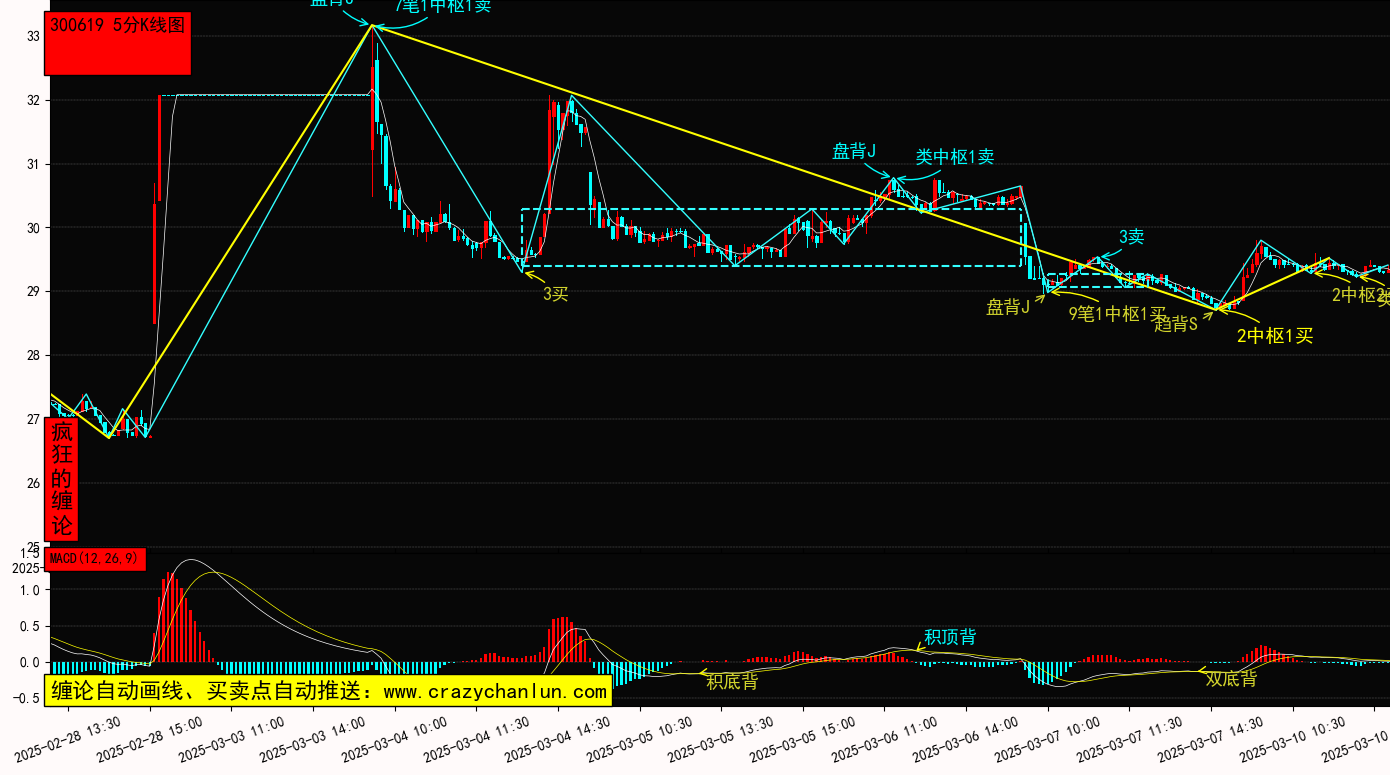Select the "类中枢1卖" annotation
This screenshot has width=1390, height=775.
coord(955,157)
